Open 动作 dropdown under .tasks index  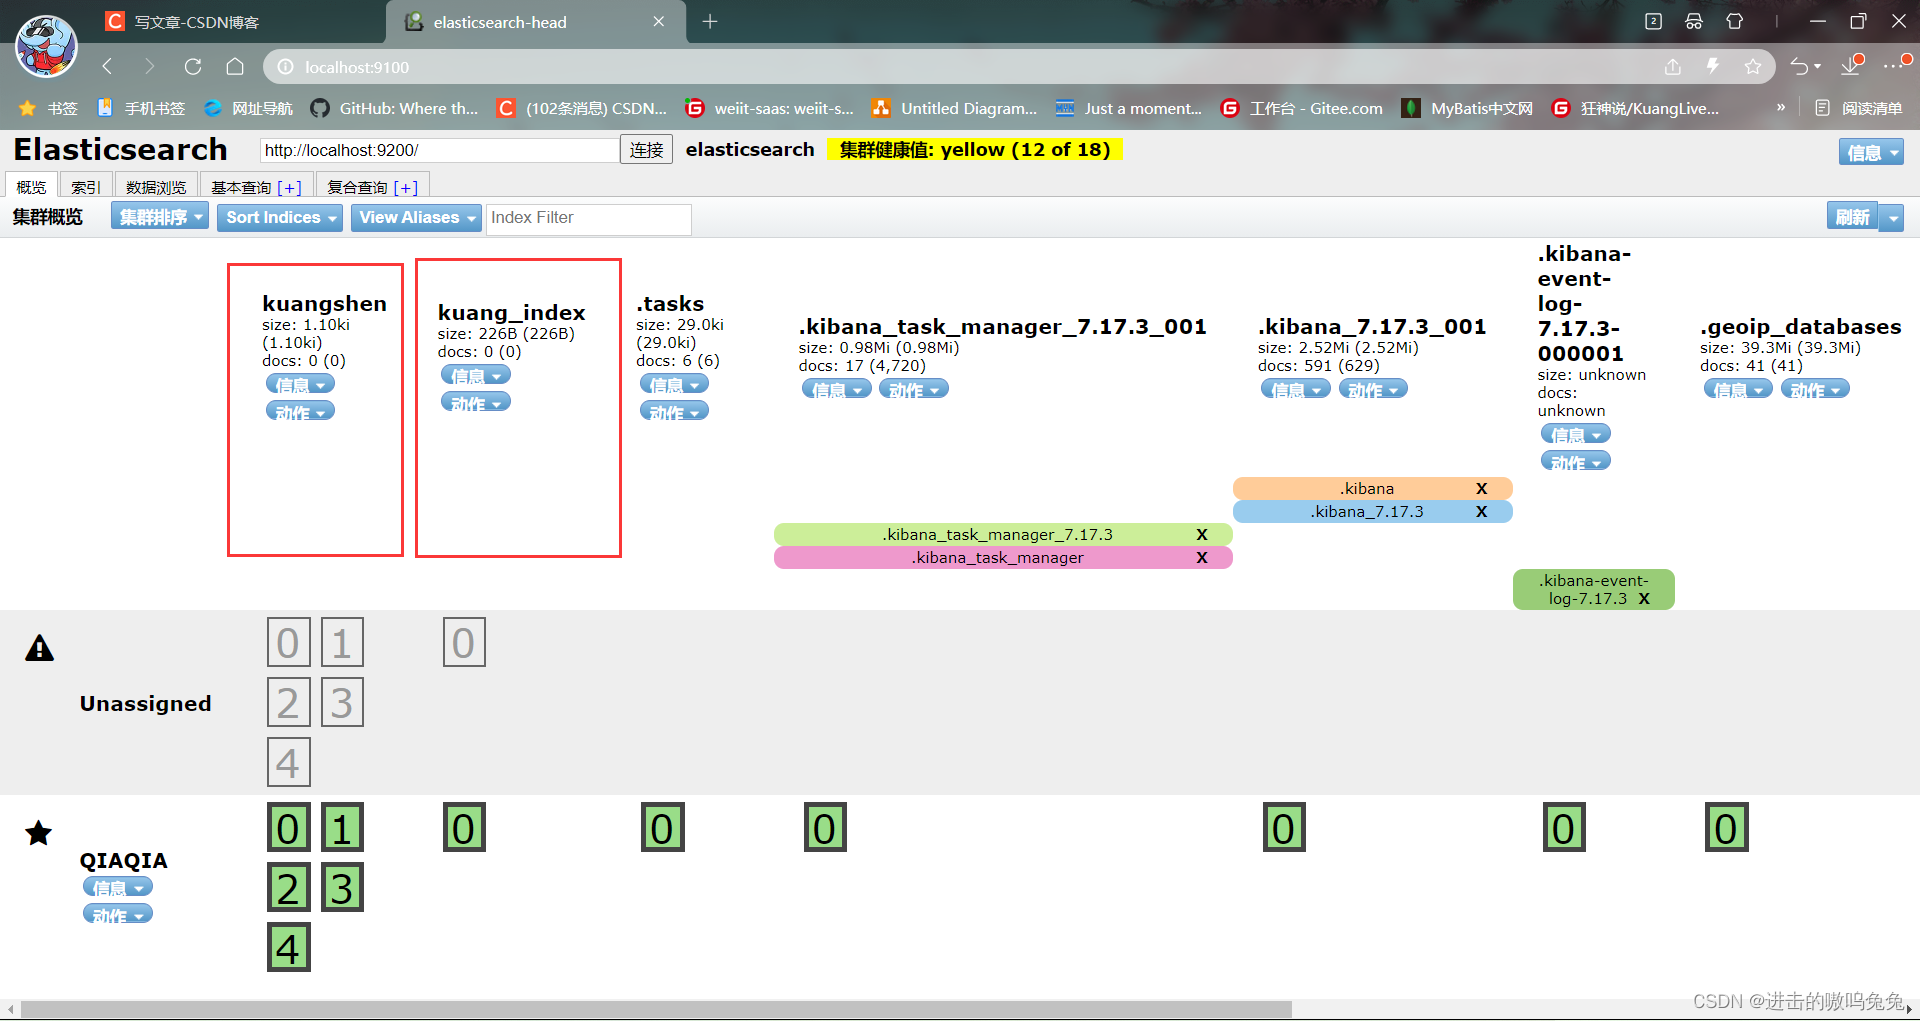coord(674,411)
